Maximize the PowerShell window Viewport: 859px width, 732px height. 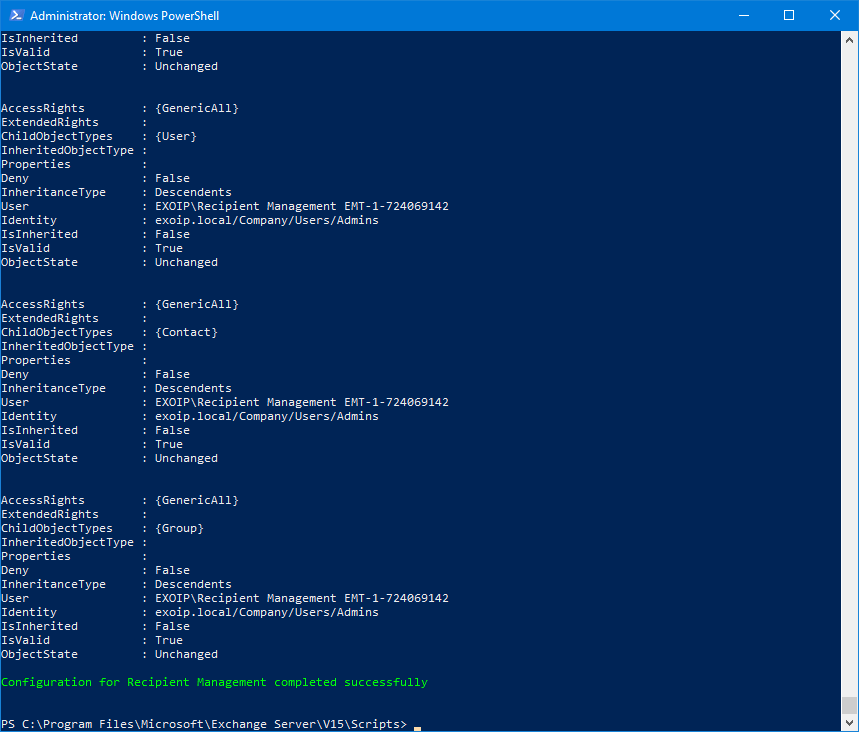[789, 15]
